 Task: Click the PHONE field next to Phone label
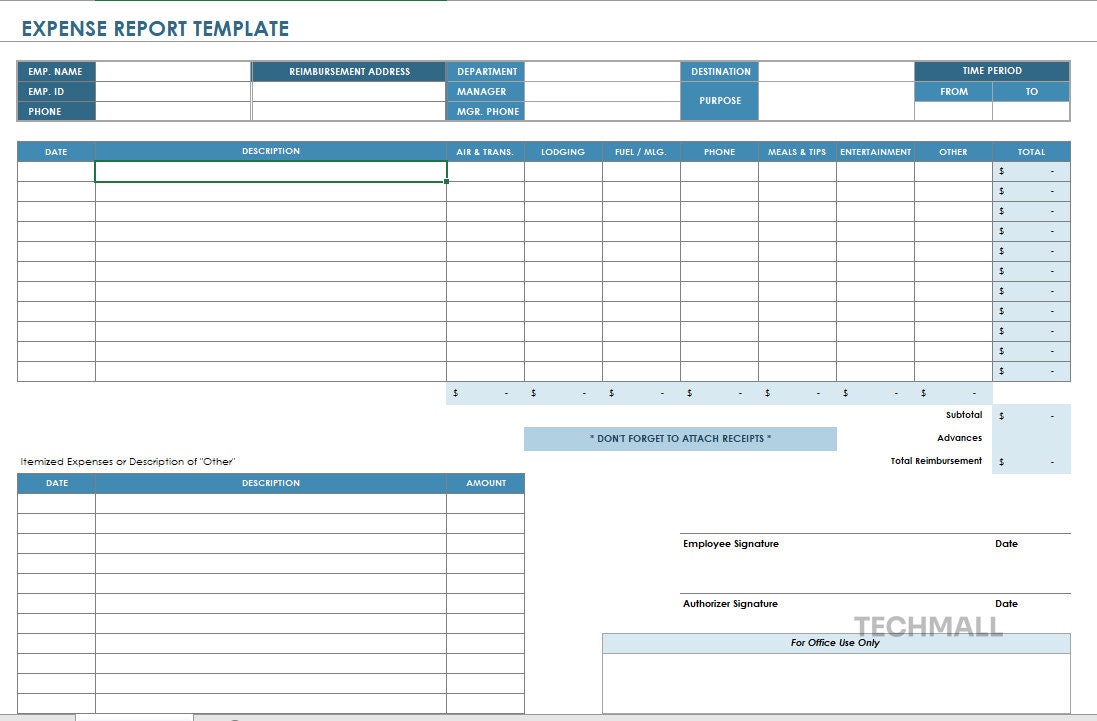coord(170,111)
